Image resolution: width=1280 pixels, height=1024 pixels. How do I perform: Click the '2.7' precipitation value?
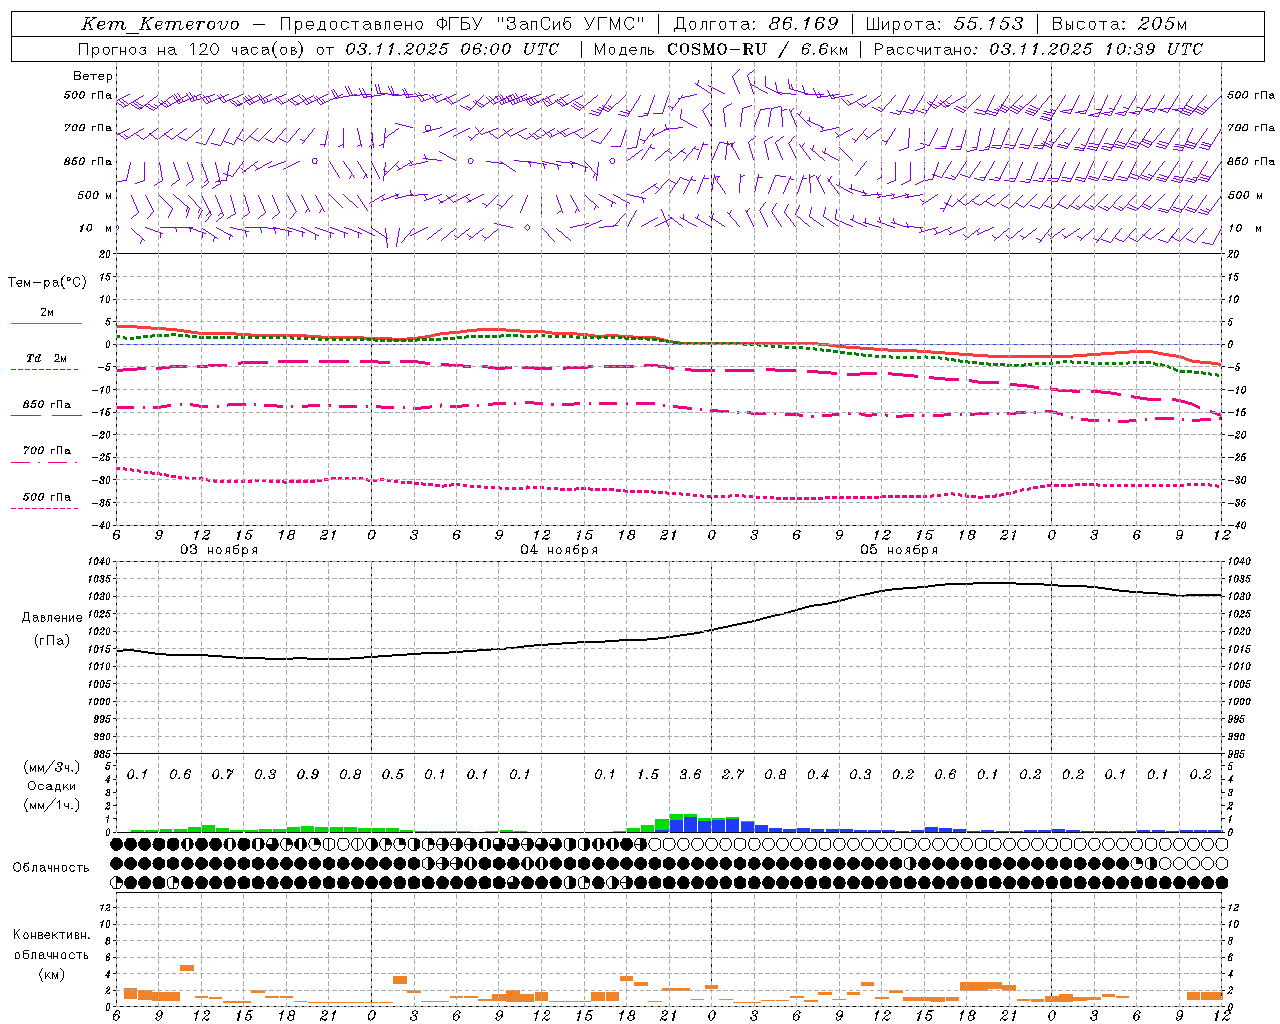pyautogui.click(x=733, y=775)
